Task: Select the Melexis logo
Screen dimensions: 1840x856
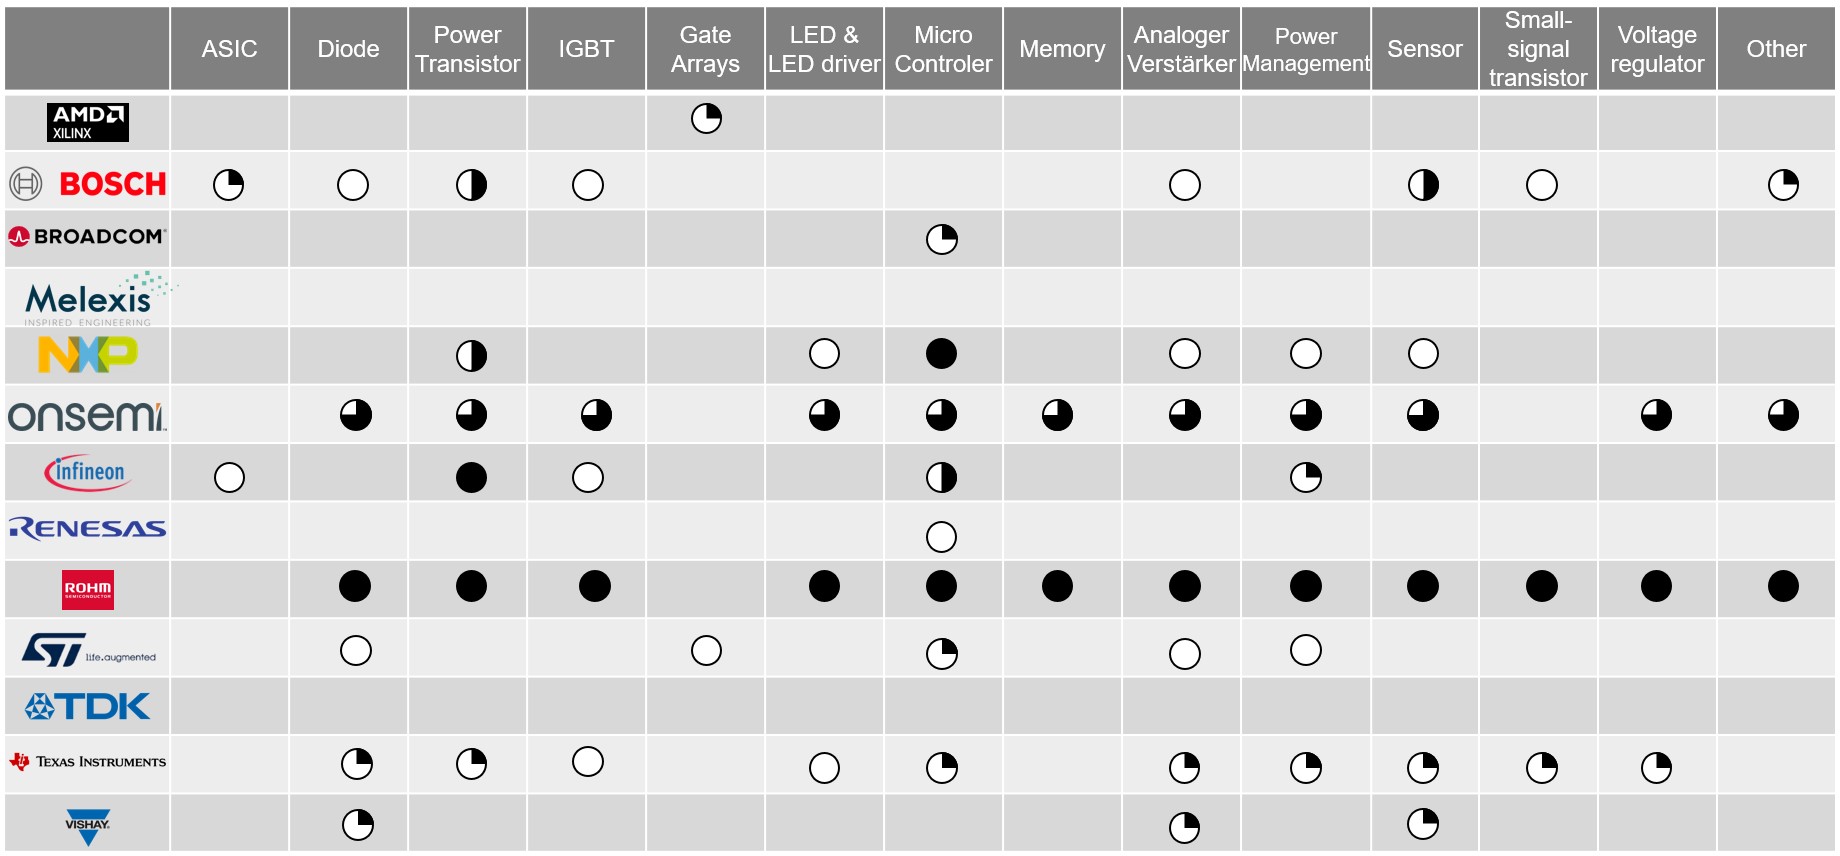Action: (98, 299)
